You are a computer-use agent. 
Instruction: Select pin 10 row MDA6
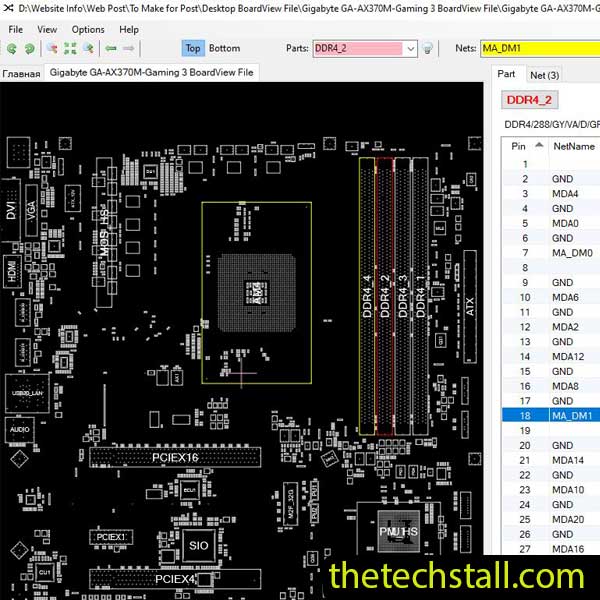pos(551,297)
